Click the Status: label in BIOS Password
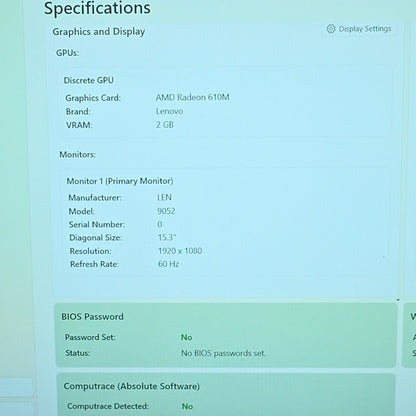Screen dimensions: 416x416 [x=78, y=353]
